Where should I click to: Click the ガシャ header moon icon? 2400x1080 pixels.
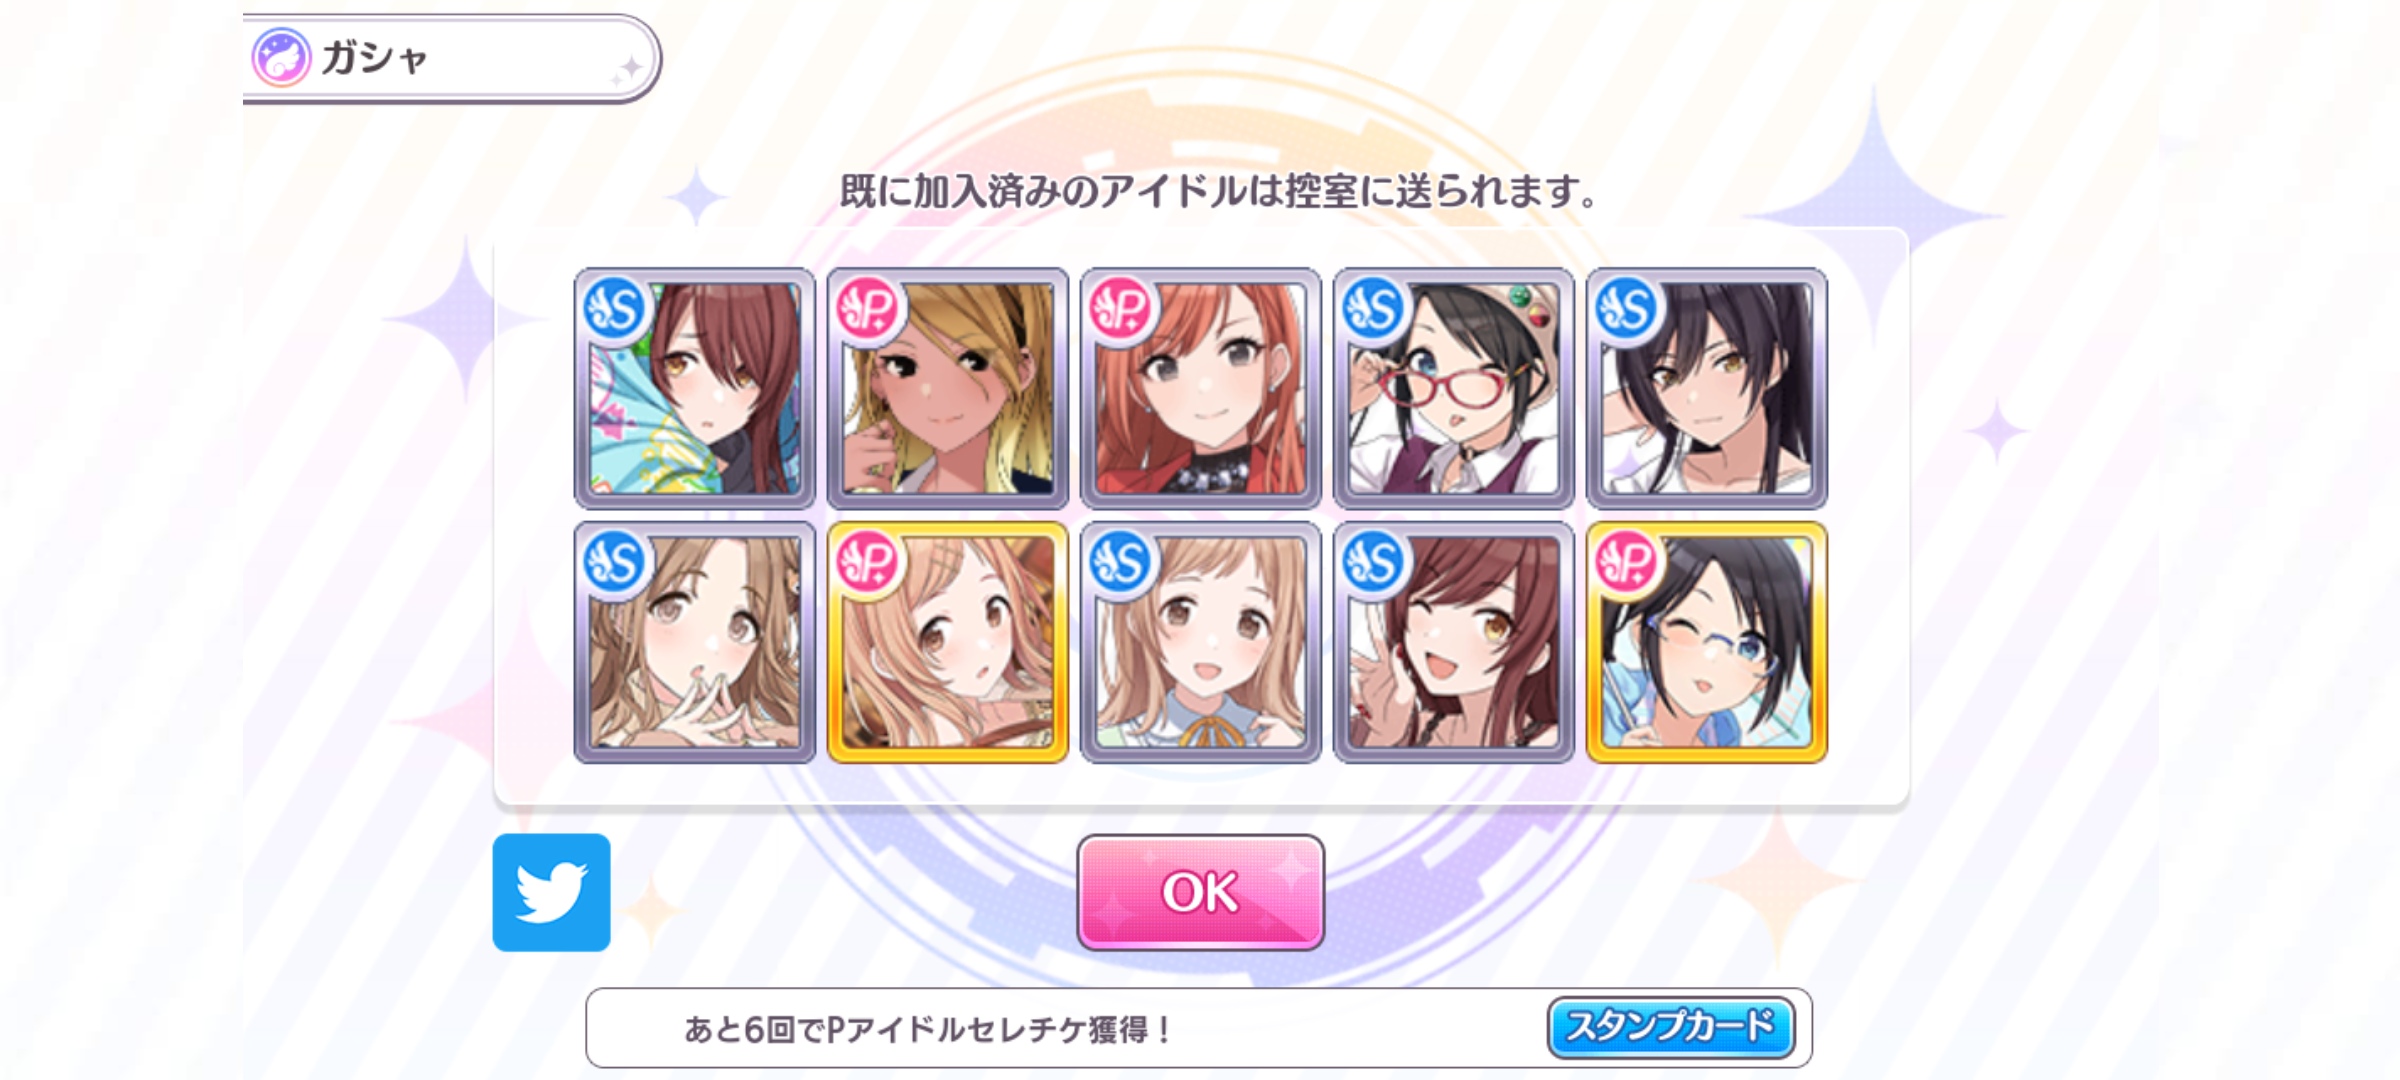(x=281, y=57)
